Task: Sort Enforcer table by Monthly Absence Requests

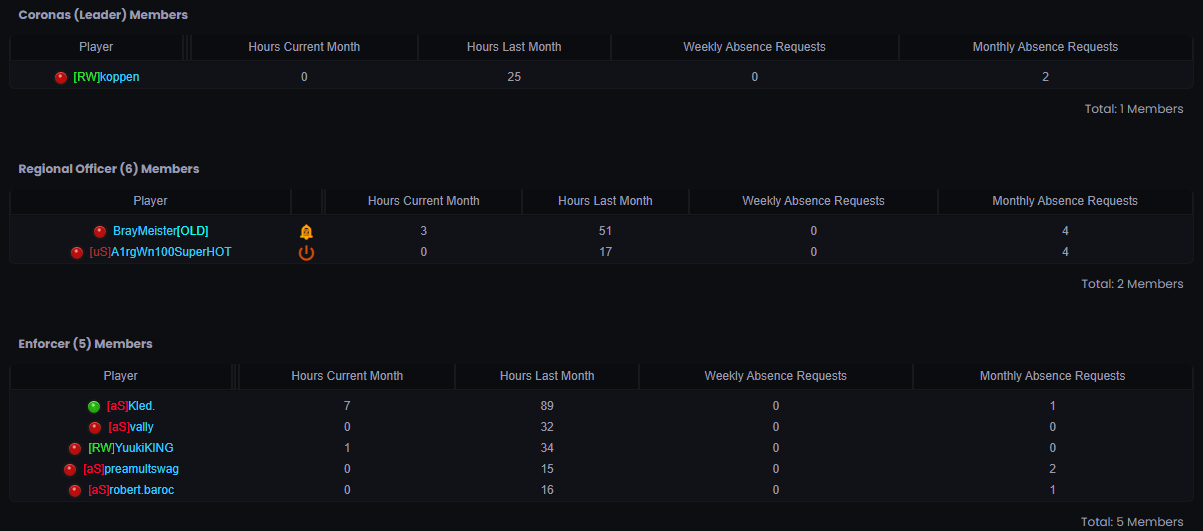Action: point(1052,376)
